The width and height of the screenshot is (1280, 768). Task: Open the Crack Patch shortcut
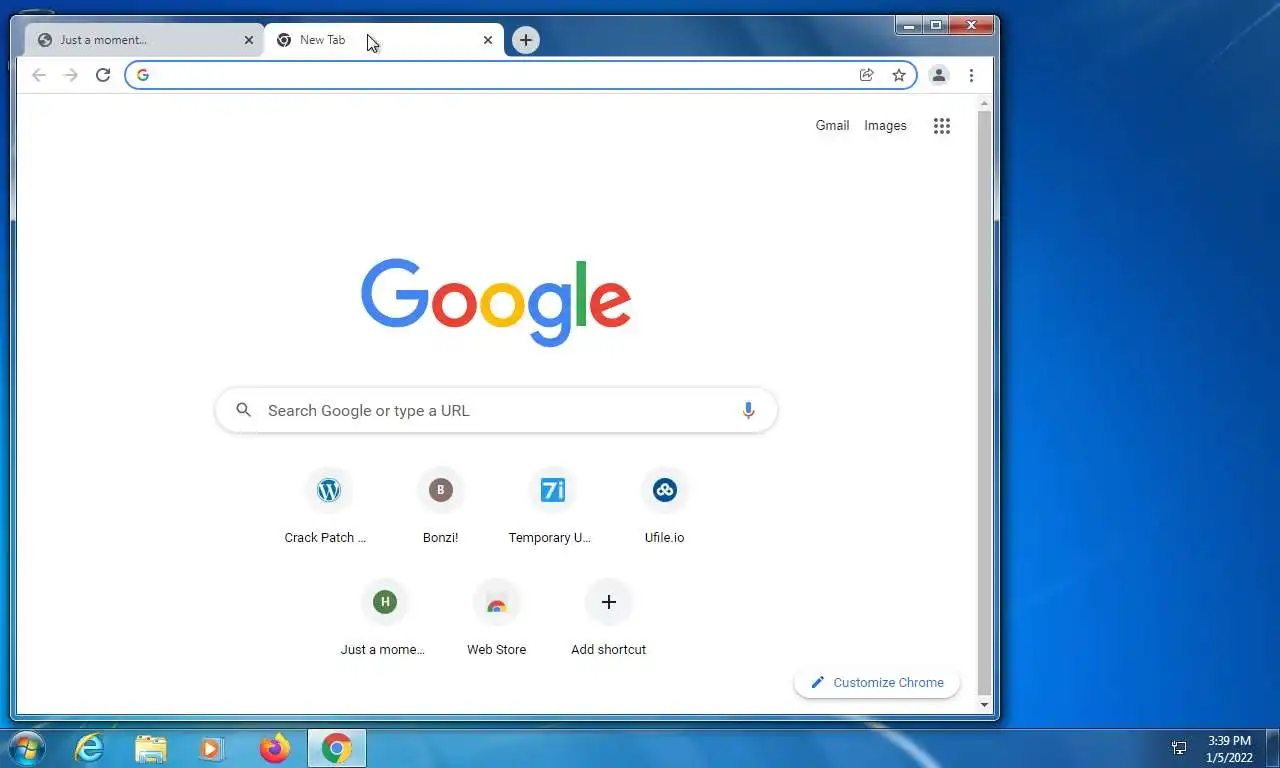click(328, 506)
